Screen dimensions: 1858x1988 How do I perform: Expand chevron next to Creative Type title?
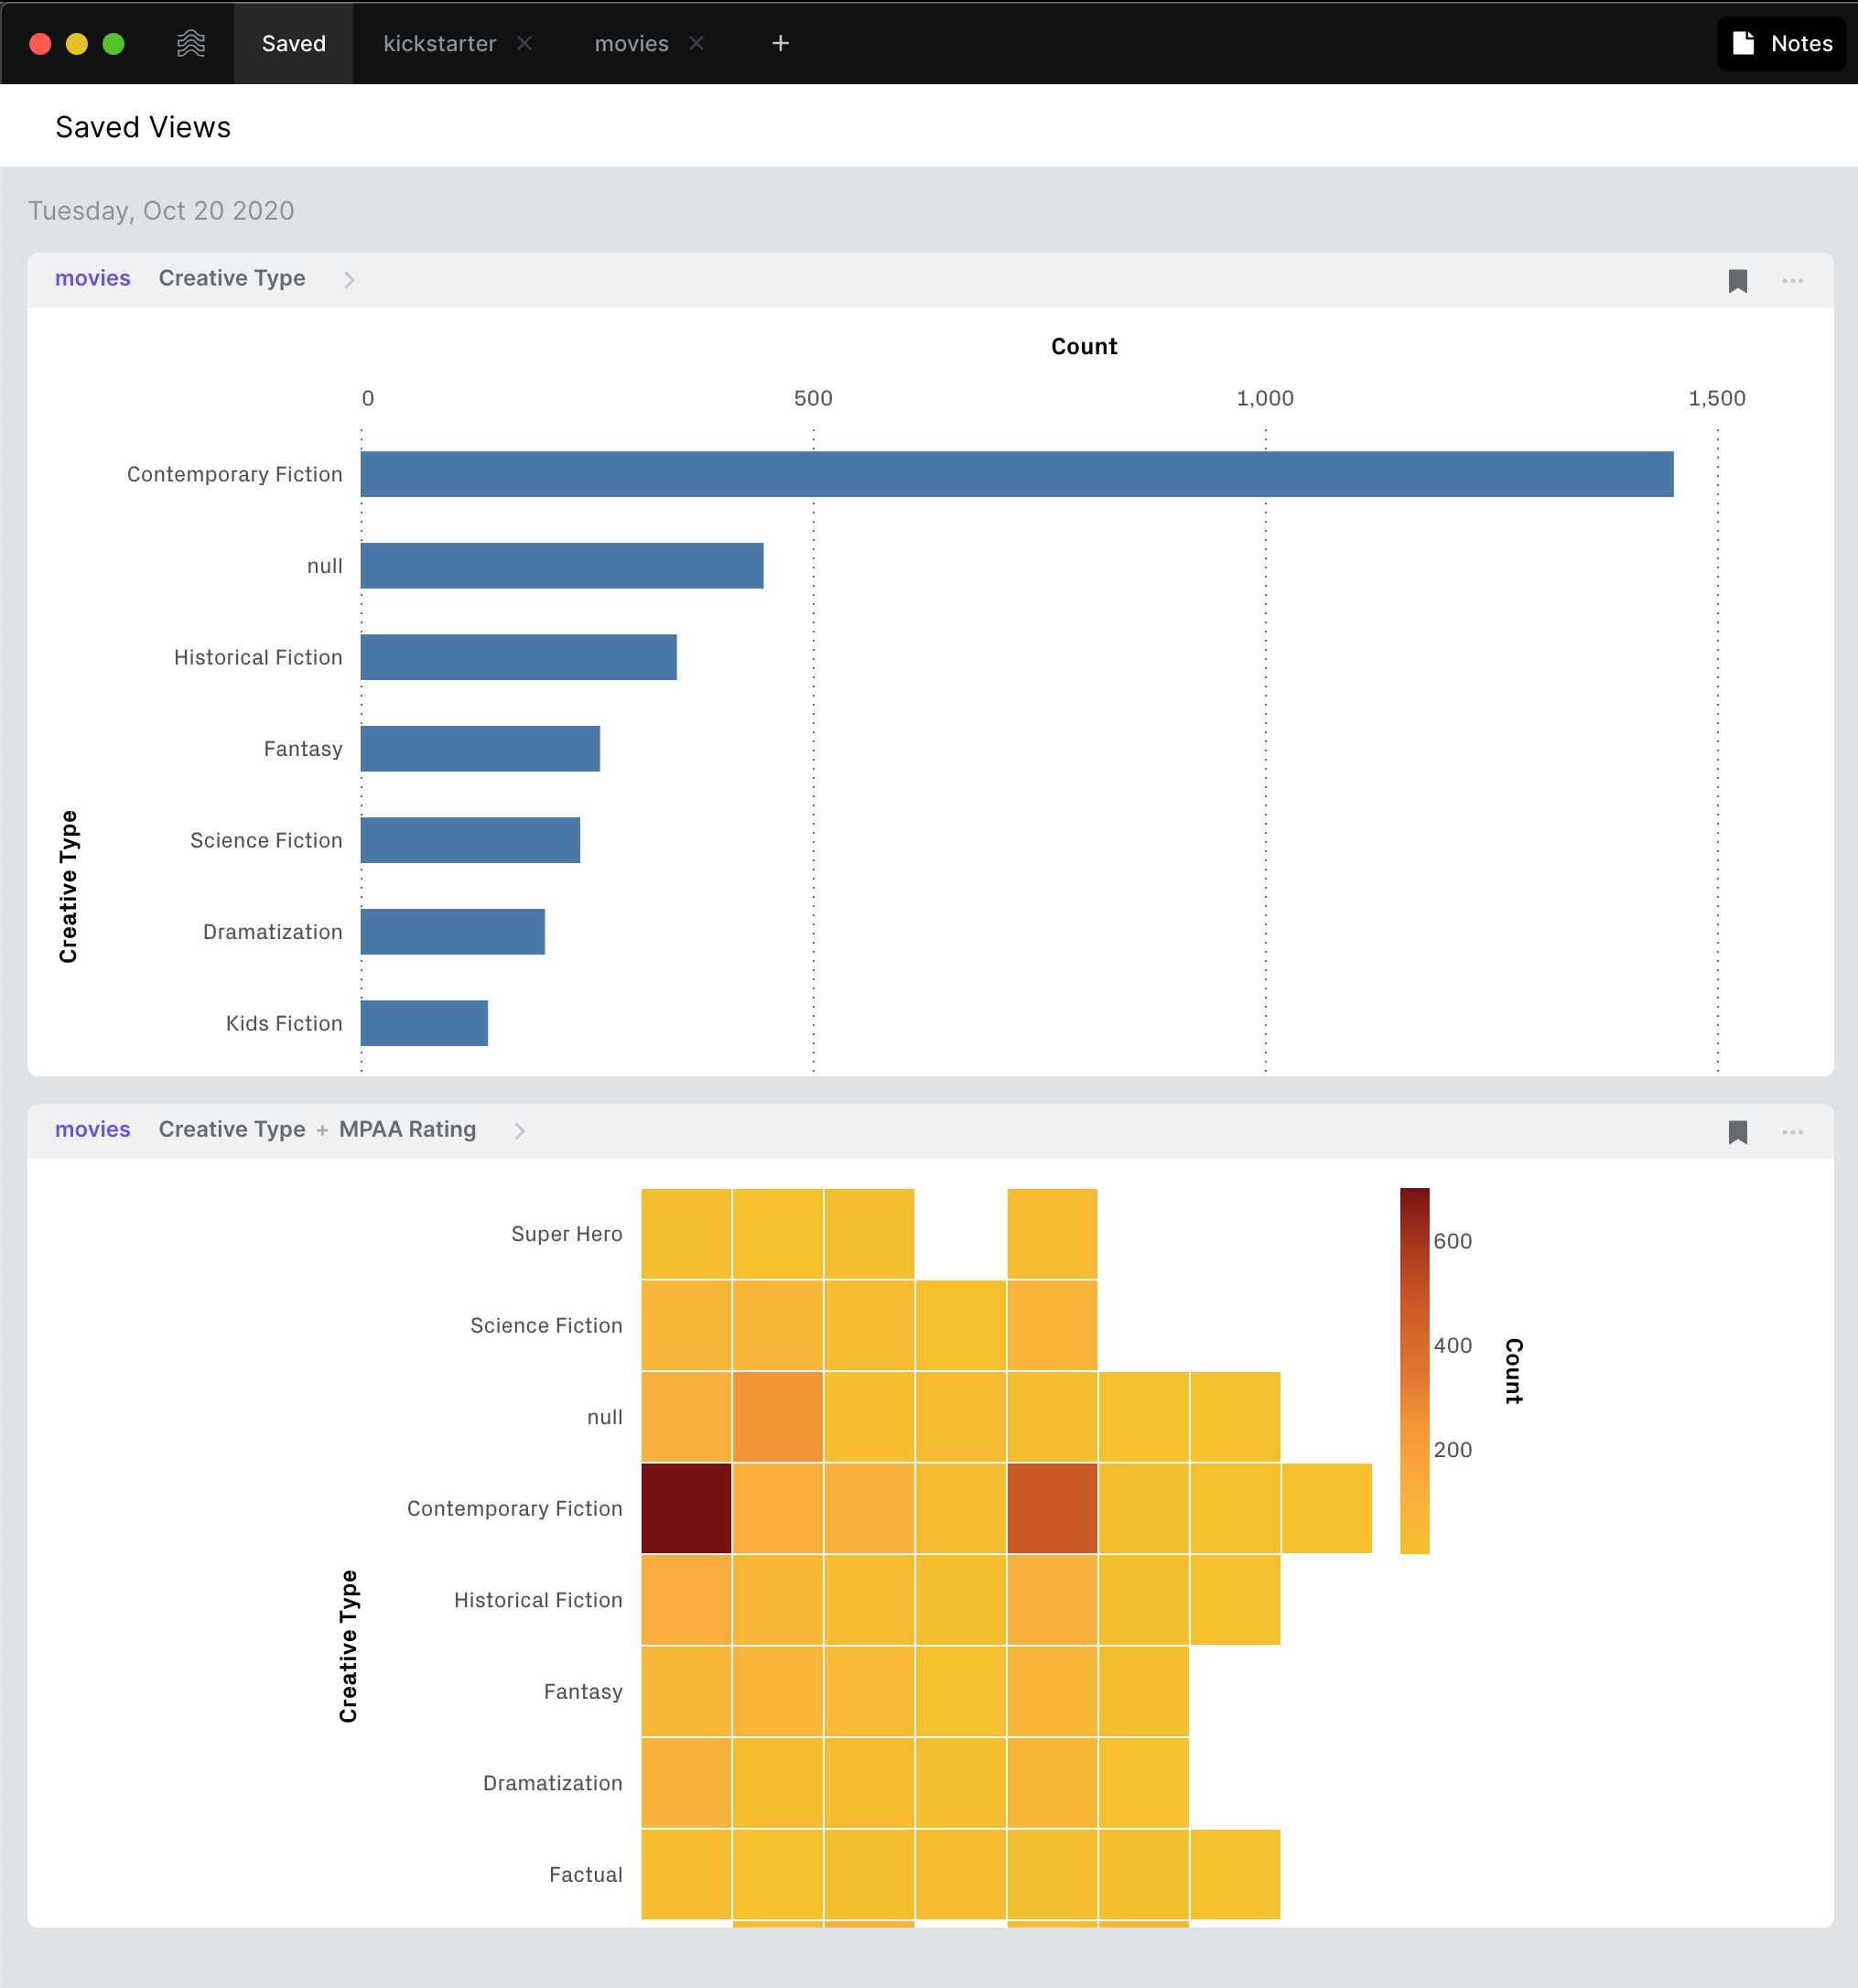pyautogui.click(x=349, y=280)
